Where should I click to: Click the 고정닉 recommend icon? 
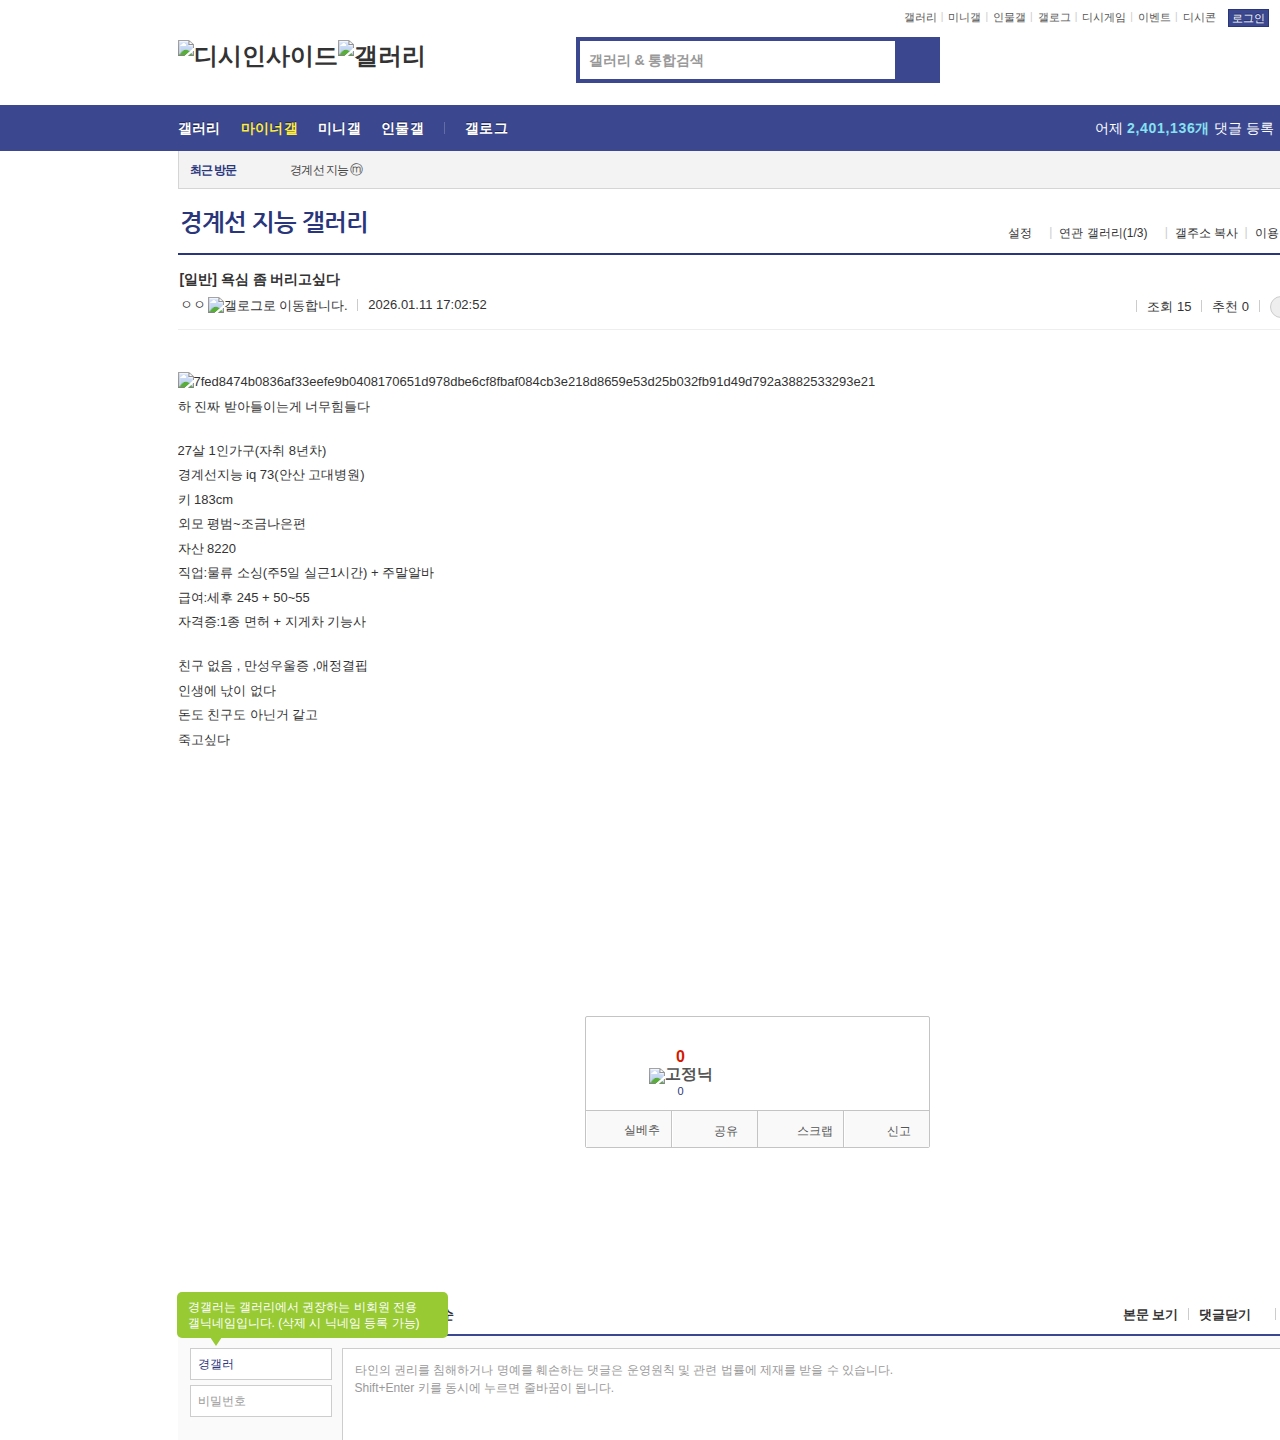pyautogui.click(x=680, y=1075)
